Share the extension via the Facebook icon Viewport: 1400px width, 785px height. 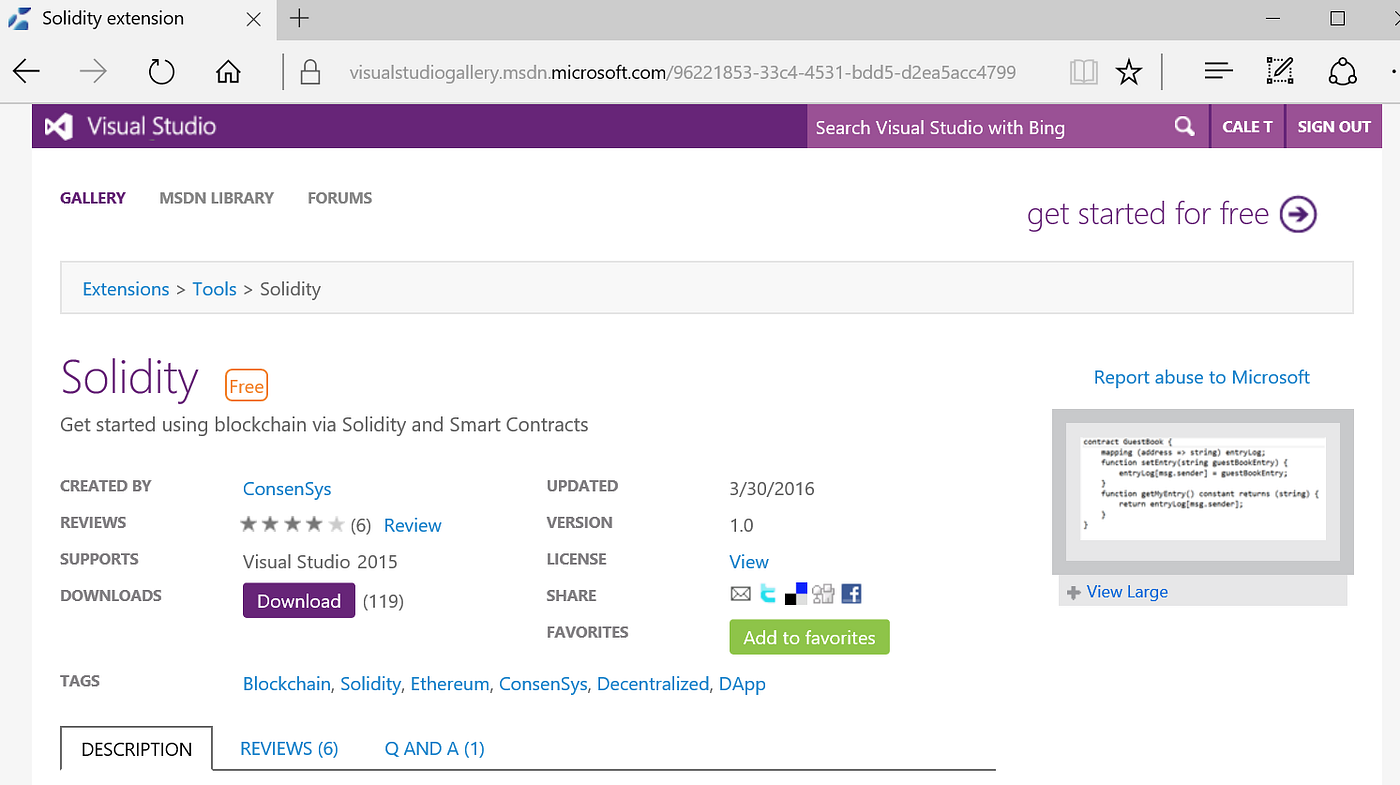pyautogui.click(x=851, y=593)
